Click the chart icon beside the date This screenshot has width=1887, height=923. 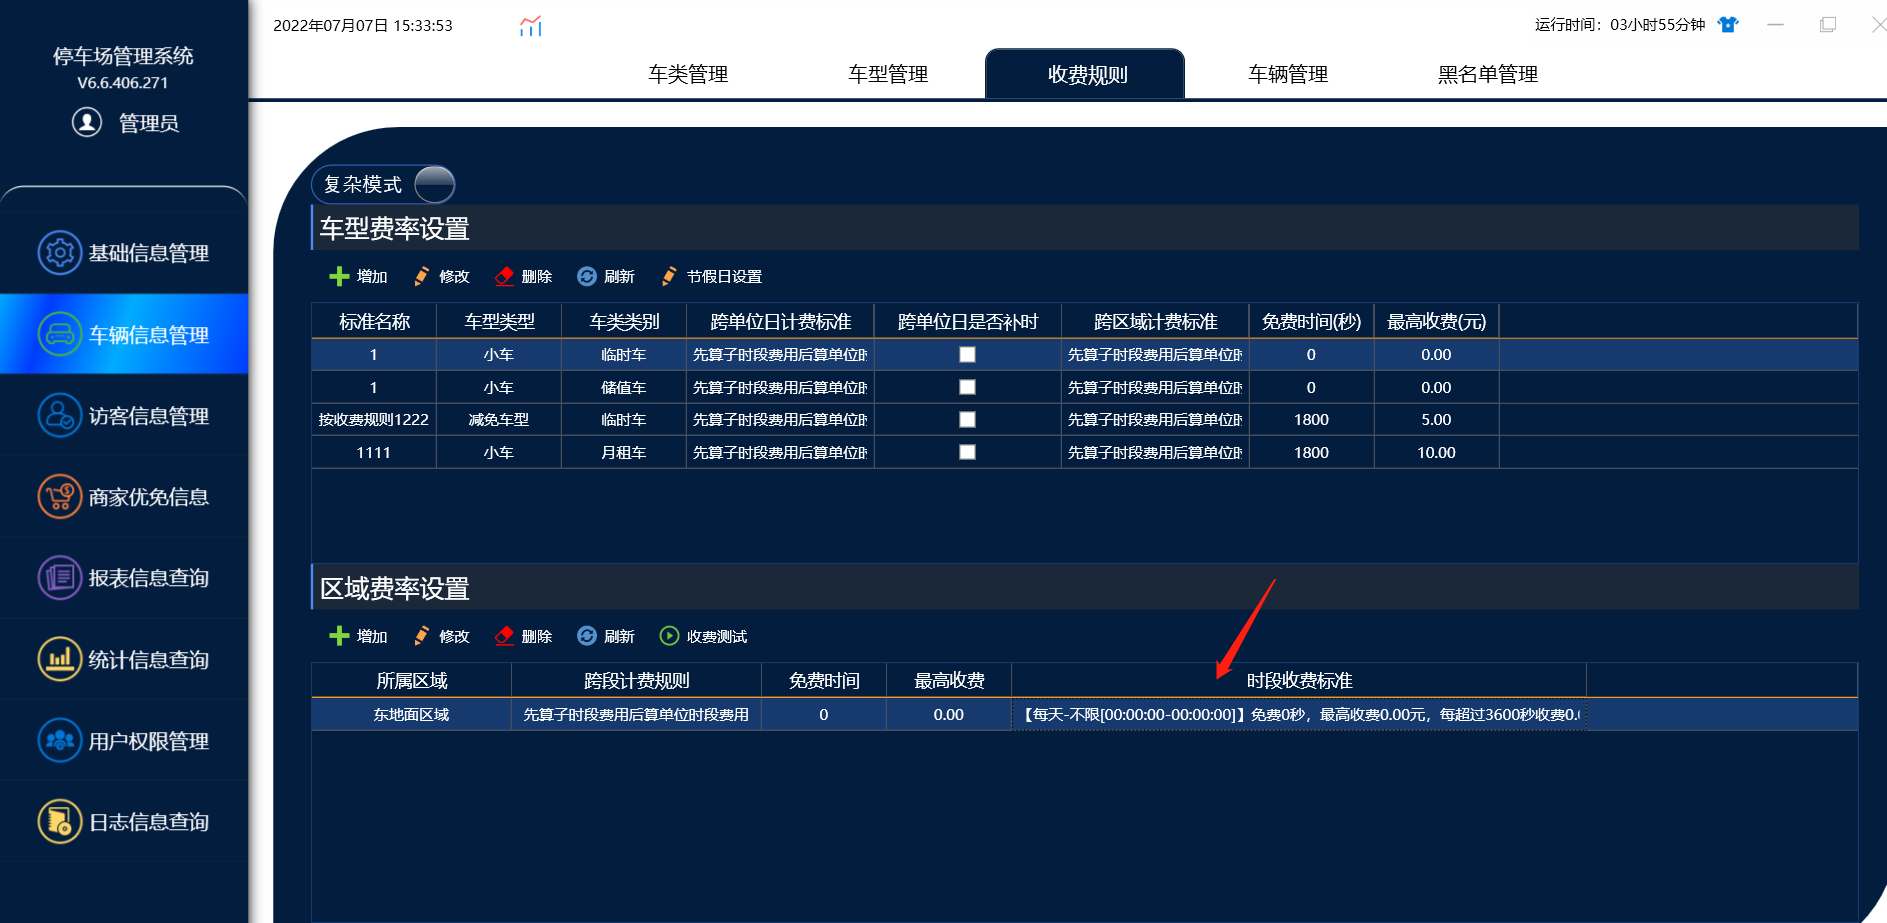pos(531,26)
